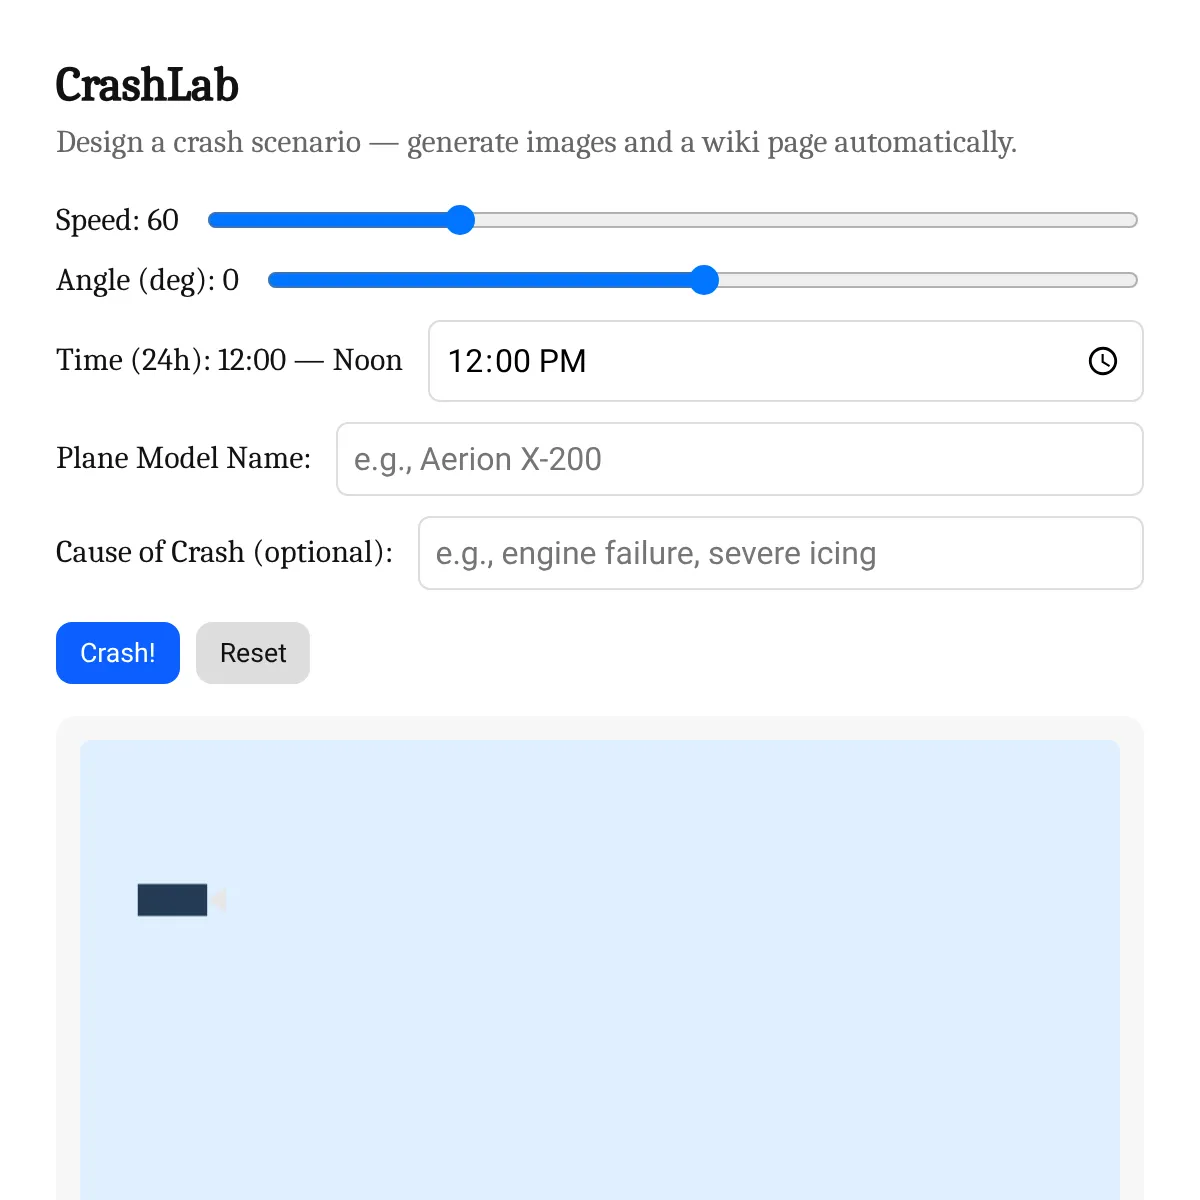Screen dimensions: 1200x1200
Task: Focus the Plane Model Name text field
Action: [739, 459]
